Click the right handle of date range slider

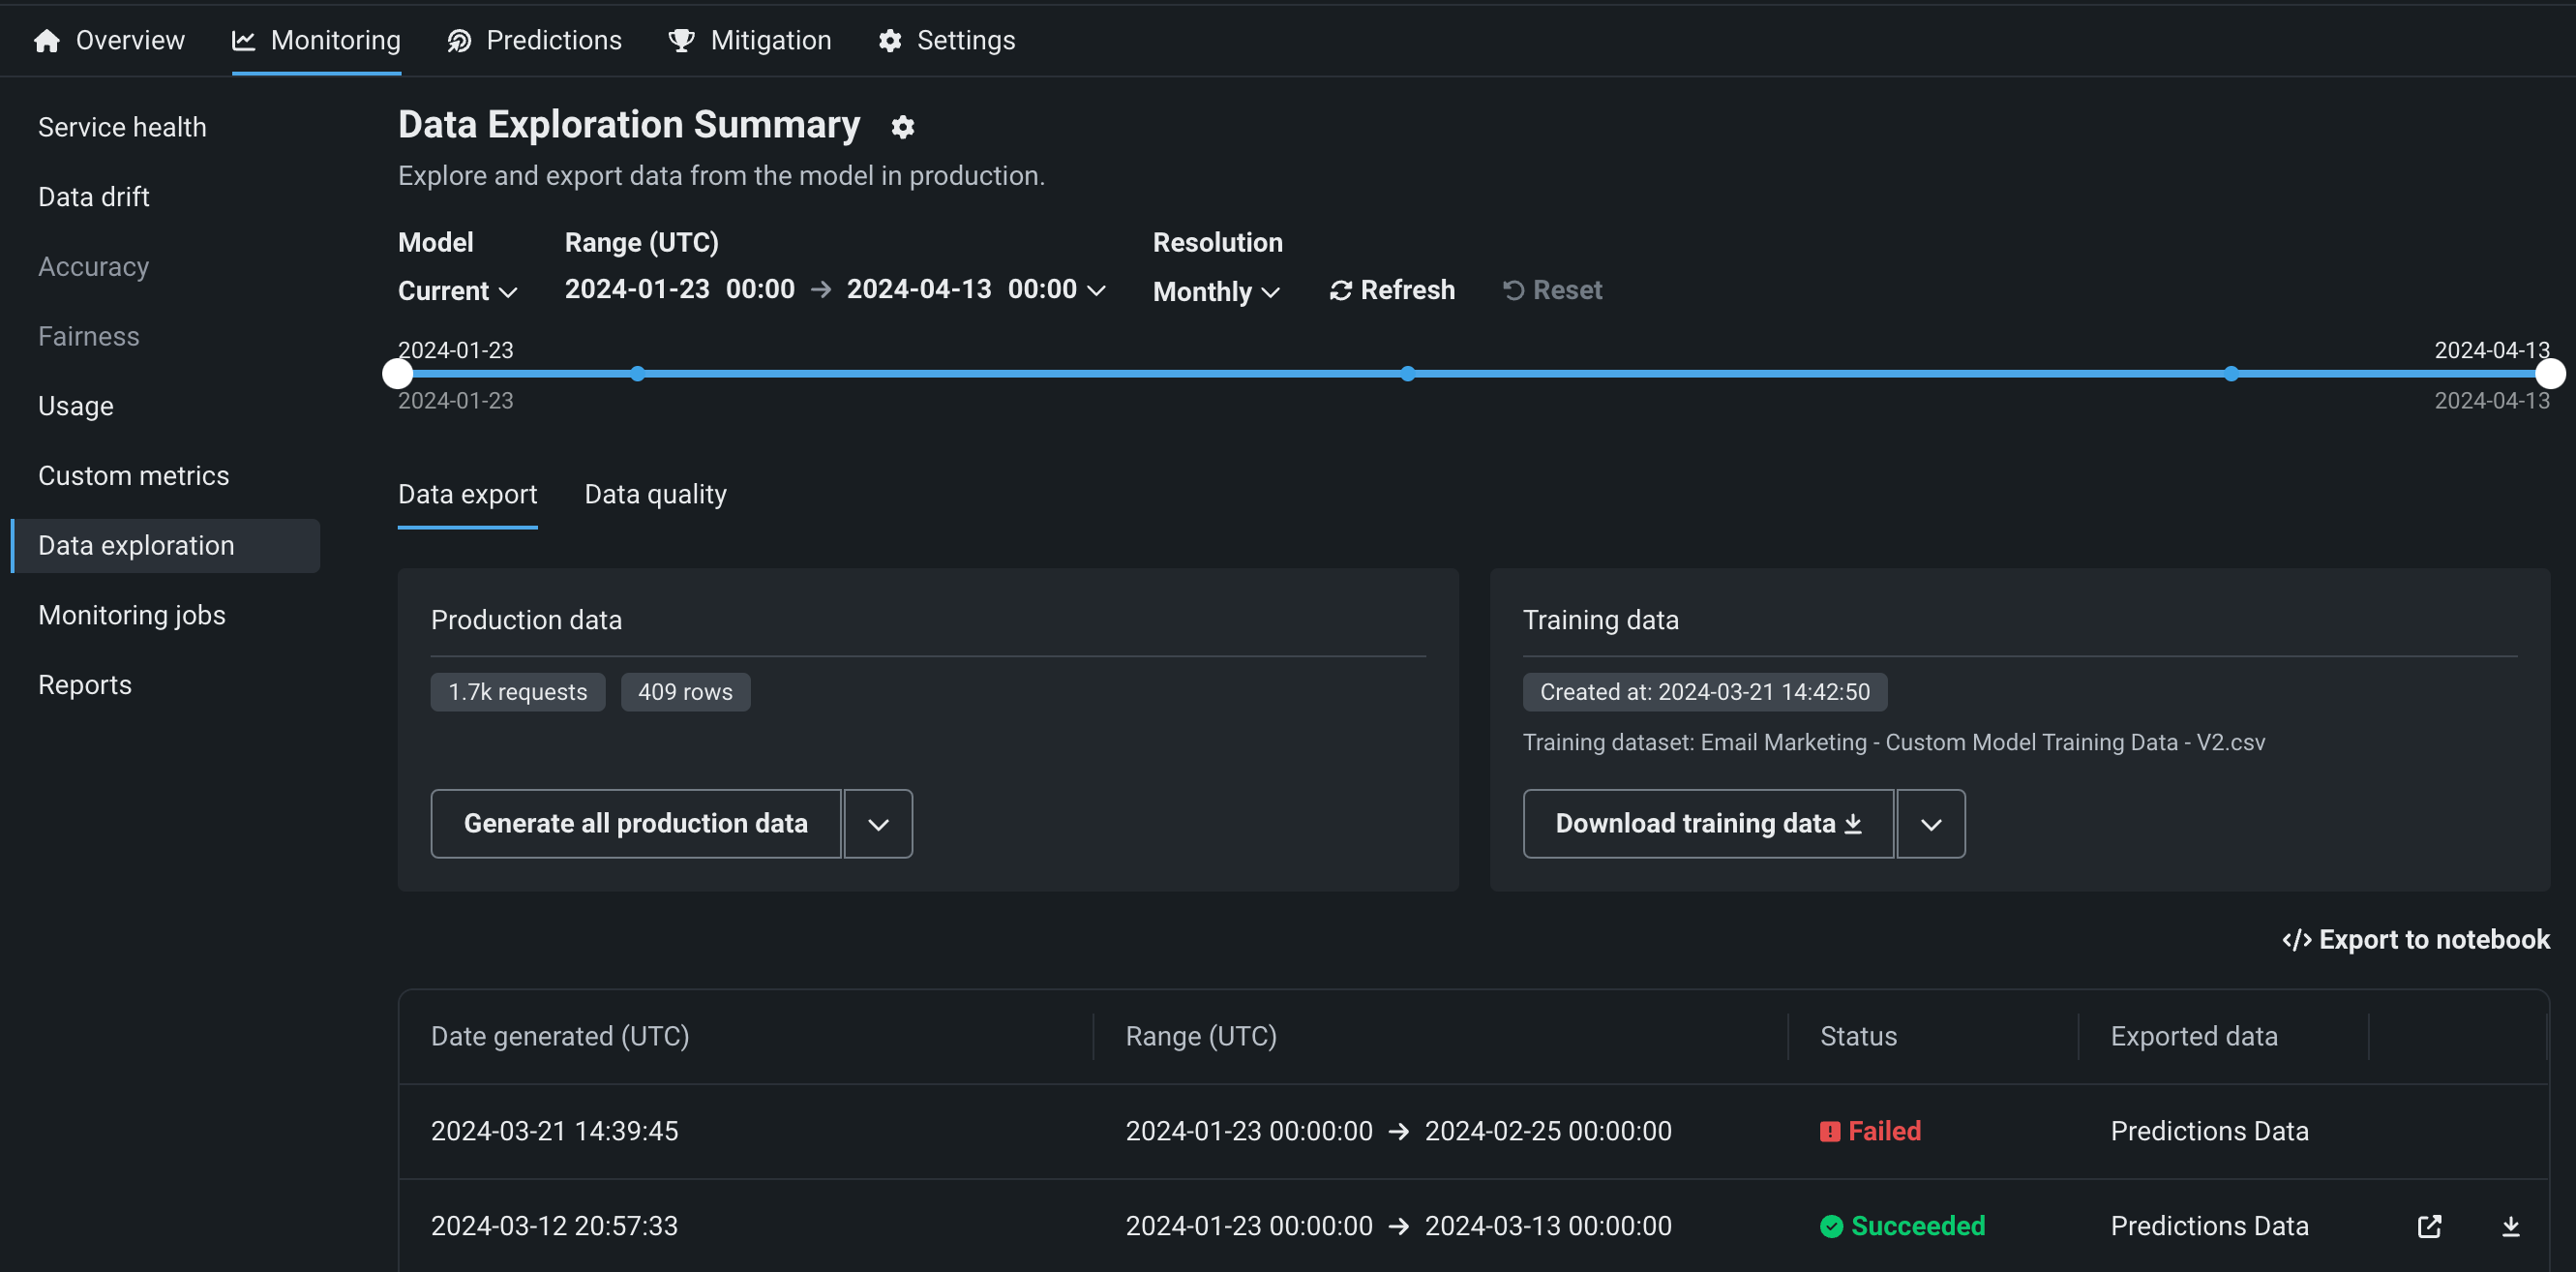point(2549,374)
